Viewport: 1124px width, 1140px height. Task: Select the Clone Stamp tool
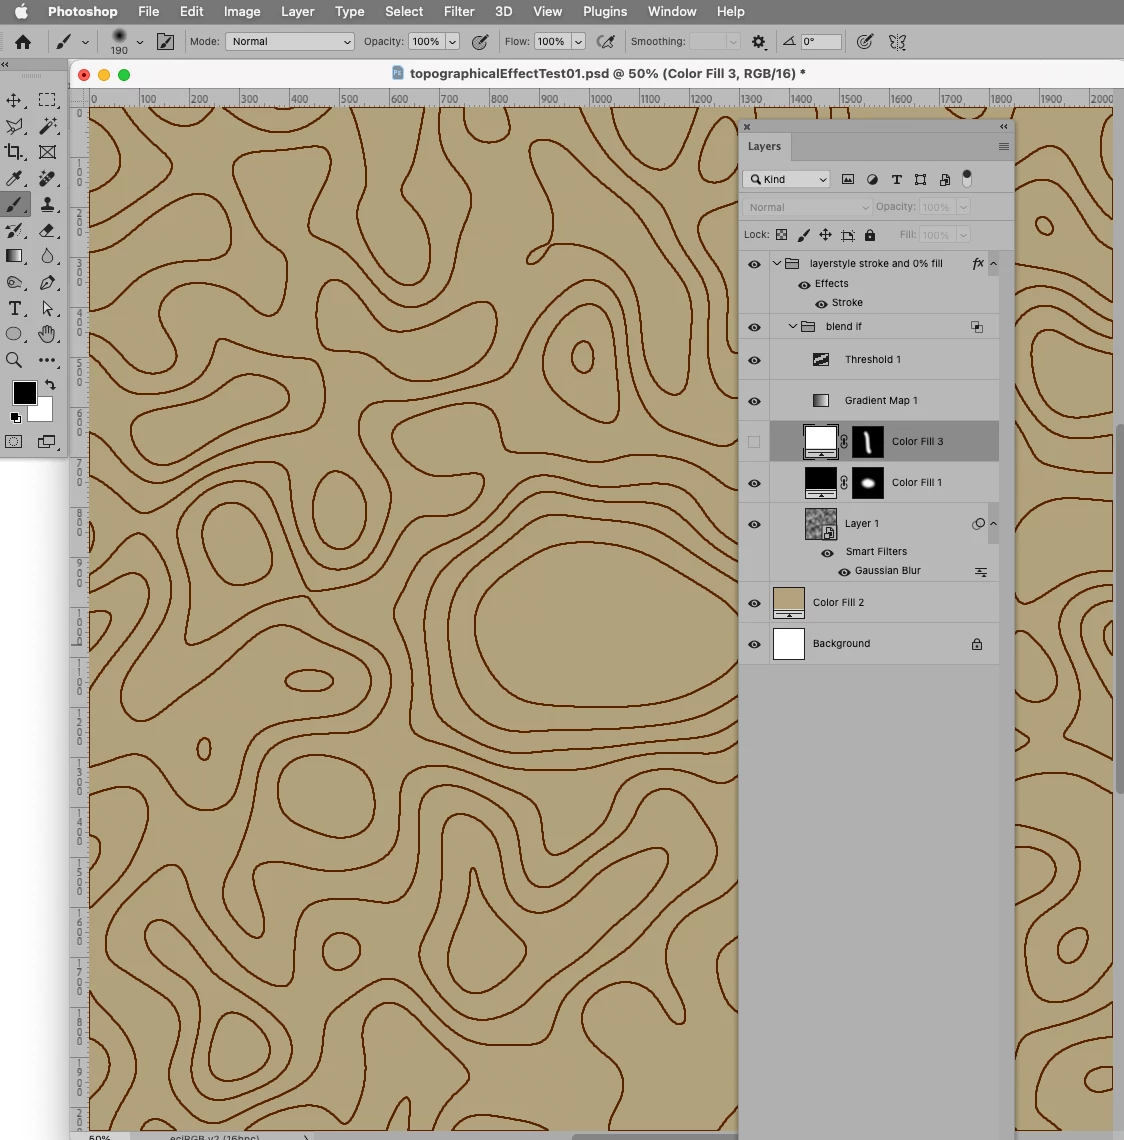47,204
